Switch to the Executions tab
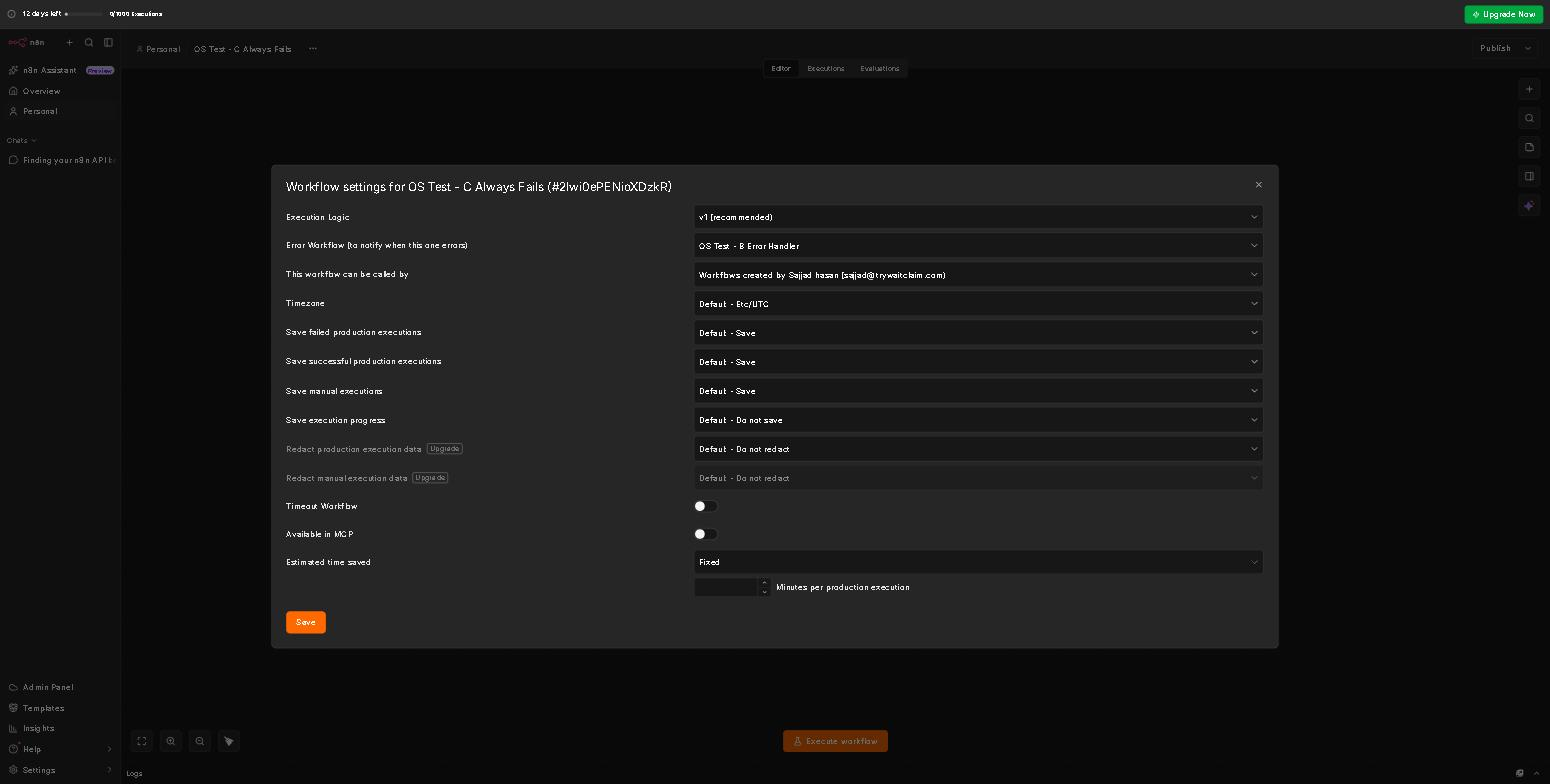The height and width of the screenshot is (784, 1550). click(826, 69)
